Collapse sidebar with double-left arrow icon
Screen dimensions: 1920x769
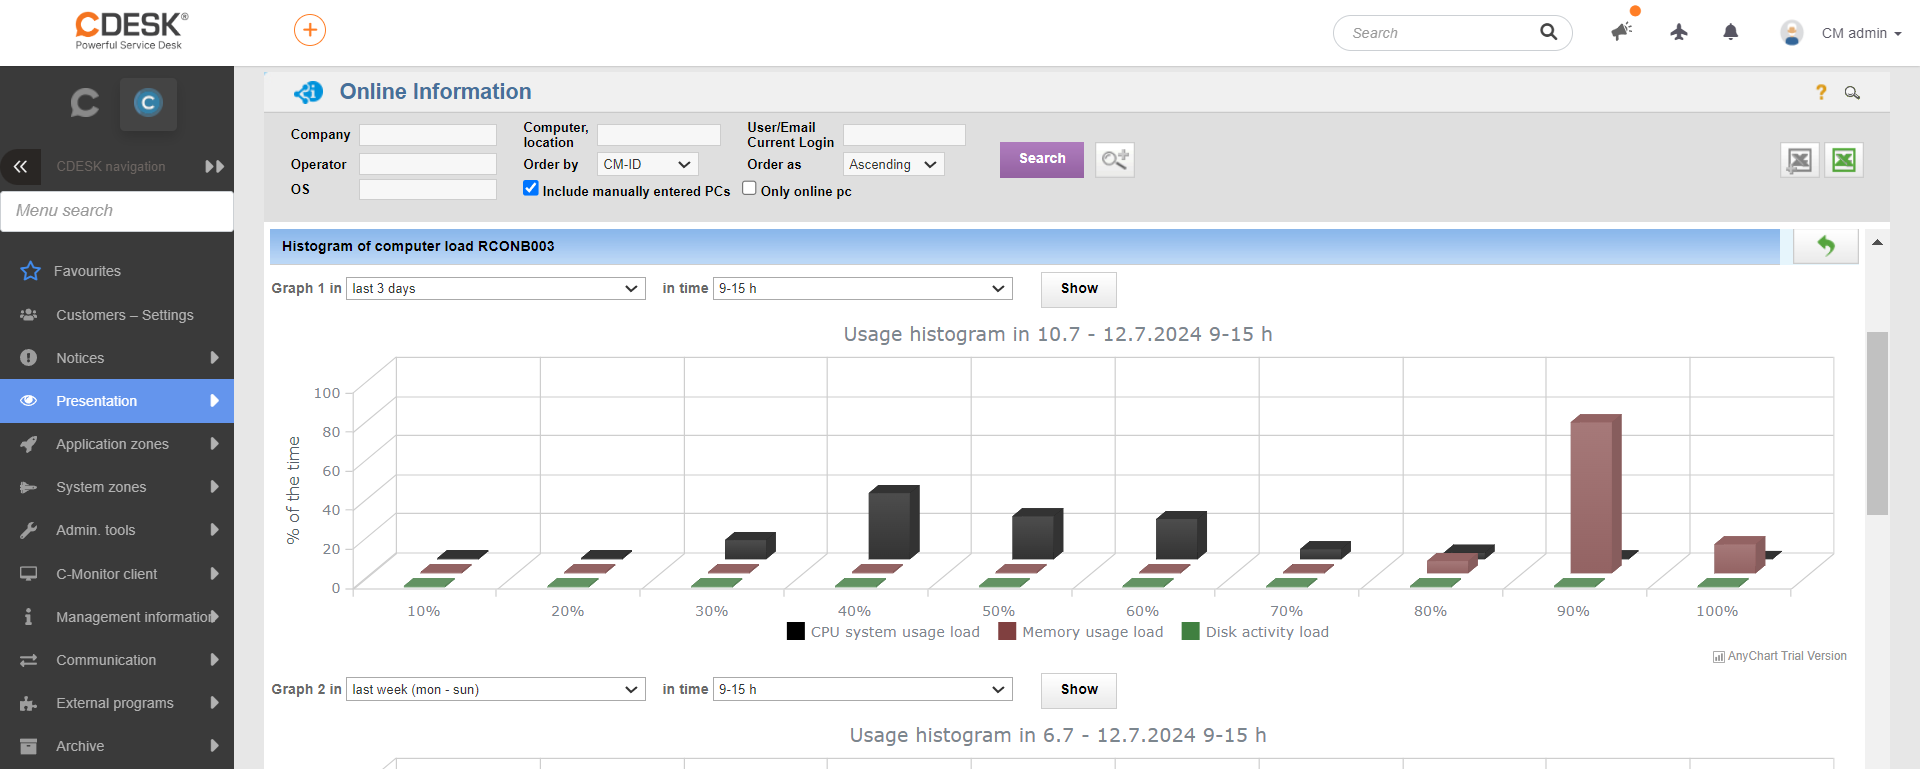click(x=20, y=167)
